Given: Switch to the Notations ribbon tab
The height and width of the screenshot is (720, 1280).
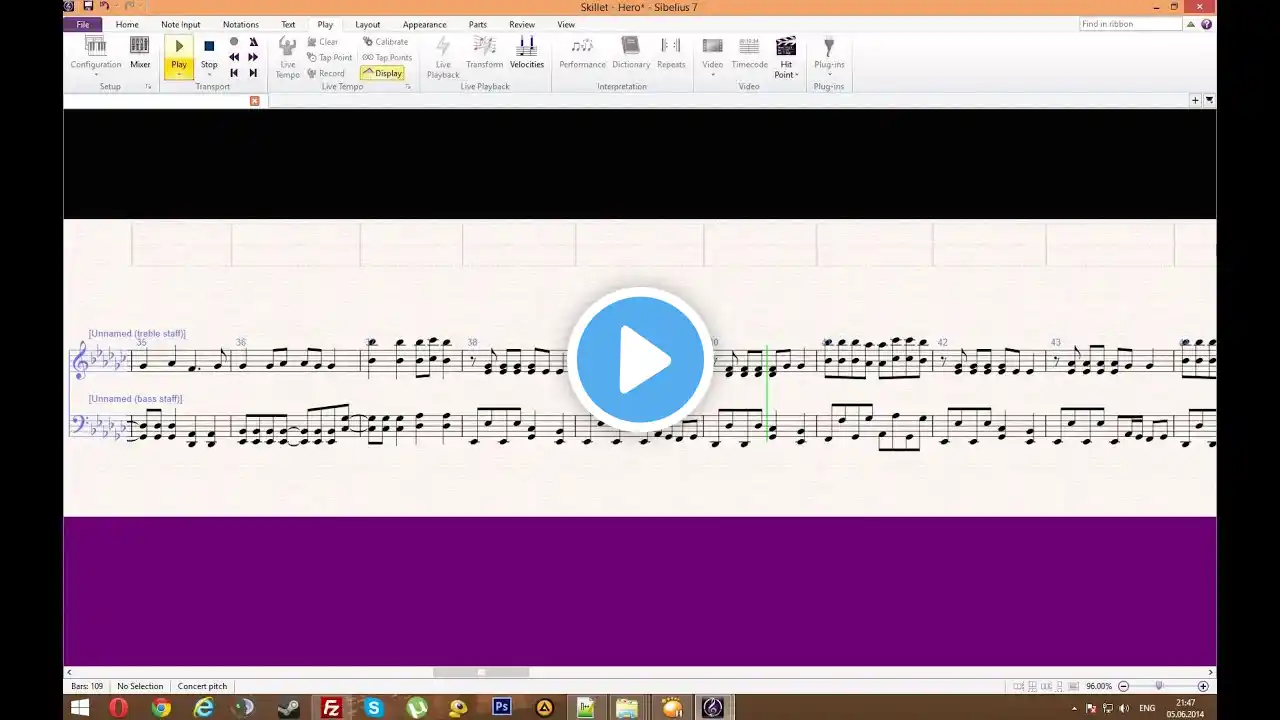Looking at the screenshot, I should coord(240,24).
